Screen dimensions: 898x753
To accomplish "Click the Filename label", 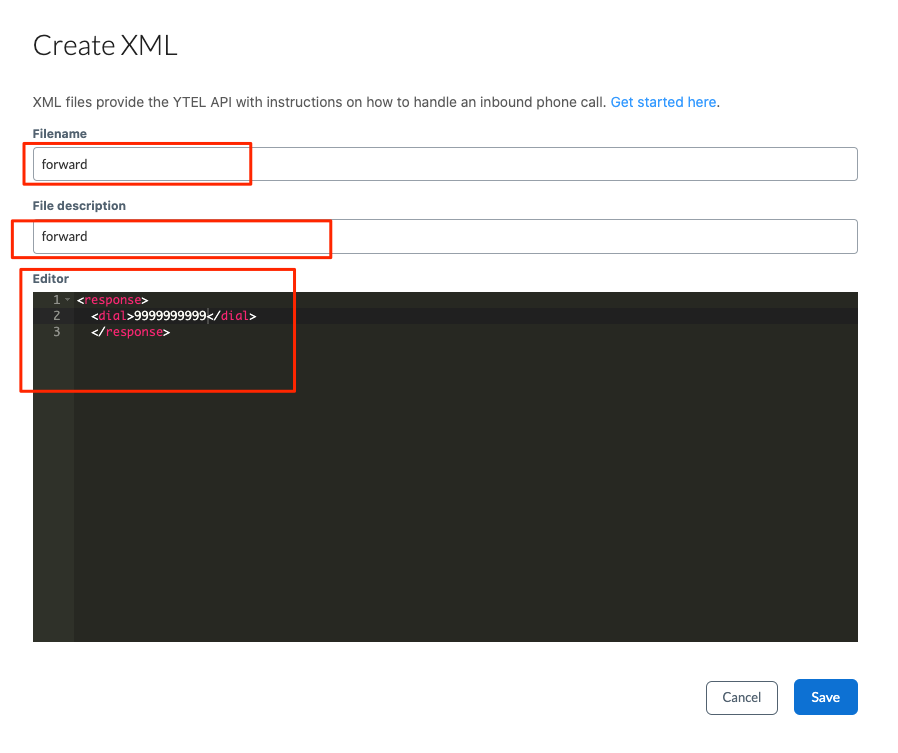I will coord(60,134).
